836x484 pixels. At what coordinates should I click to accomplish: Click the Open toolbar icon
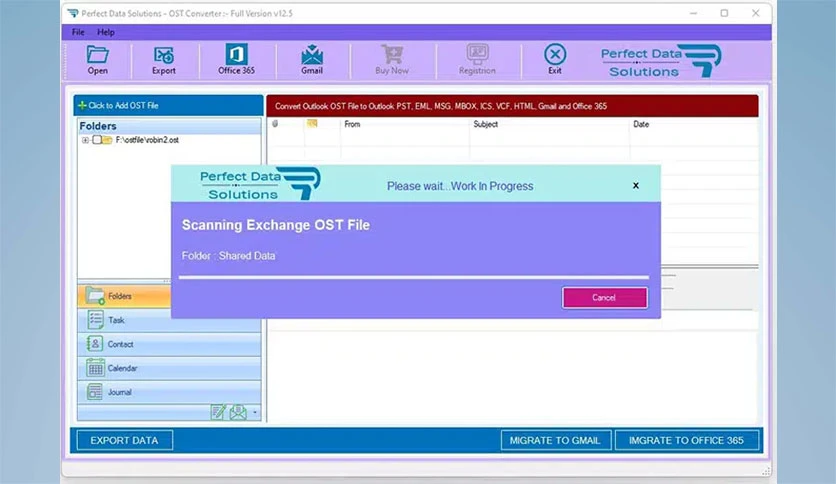(98, 60)
